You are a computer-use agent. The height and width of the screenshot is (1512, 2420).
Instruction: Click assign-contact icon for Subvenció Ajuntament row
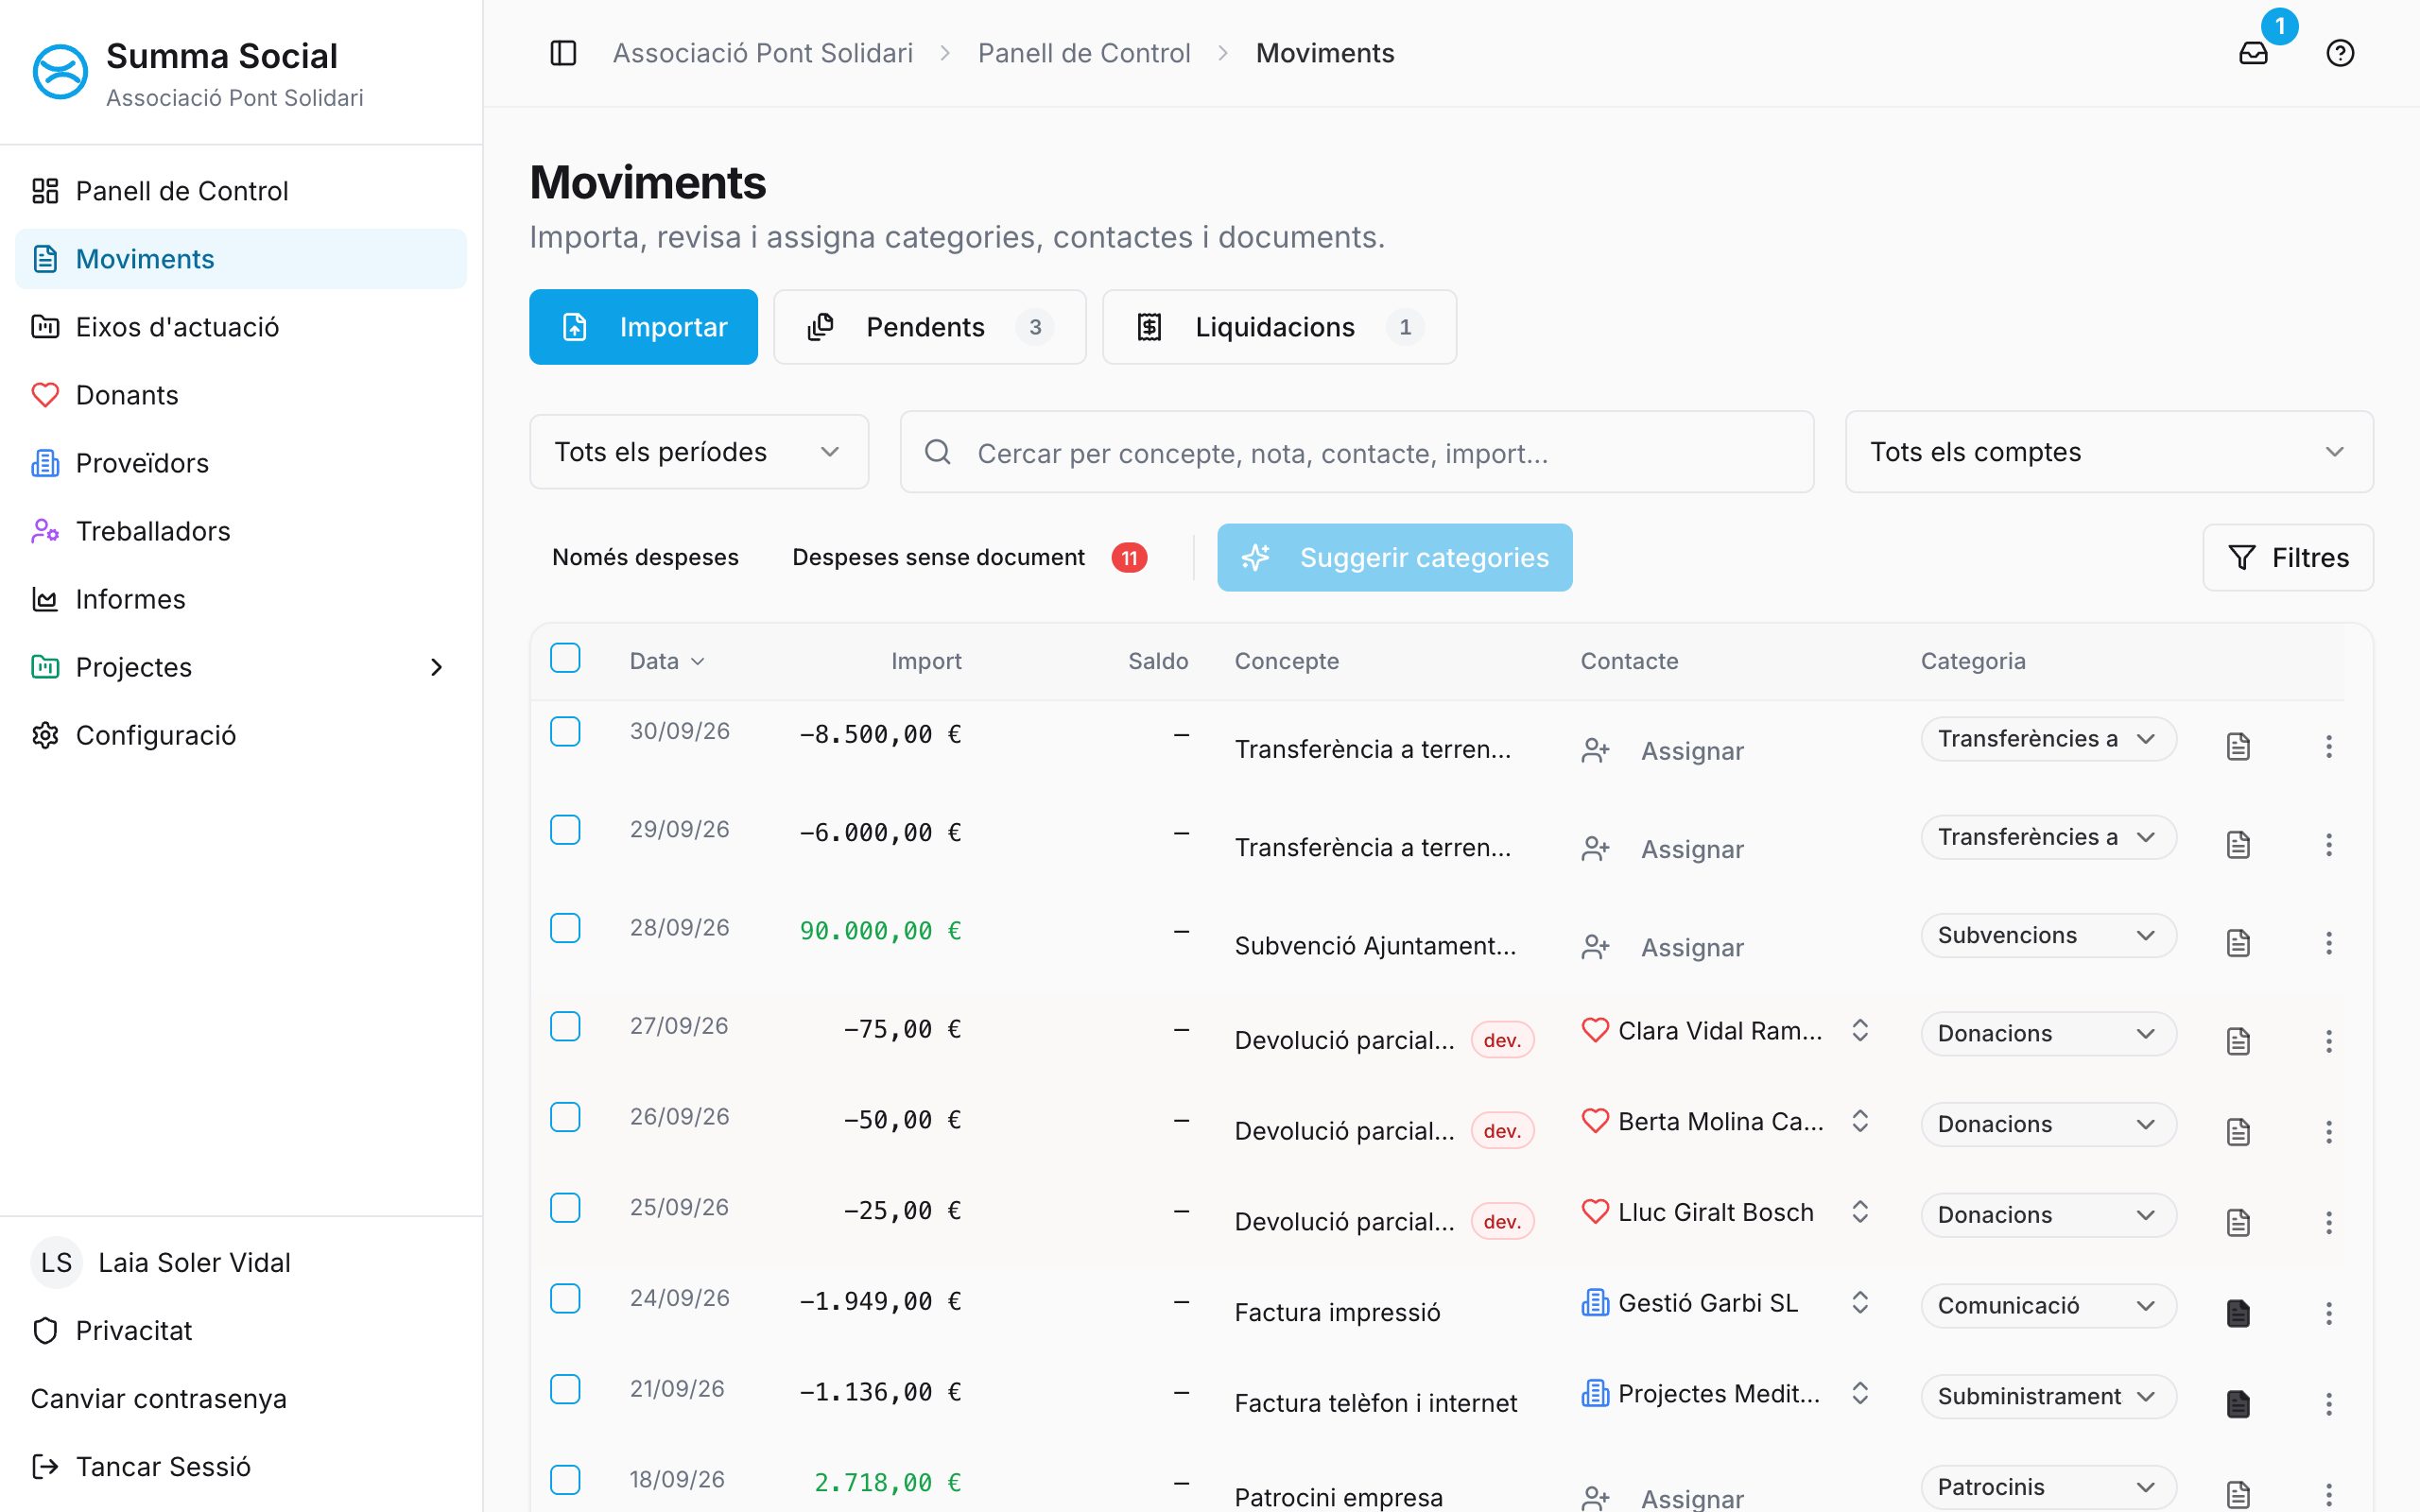1595,947
